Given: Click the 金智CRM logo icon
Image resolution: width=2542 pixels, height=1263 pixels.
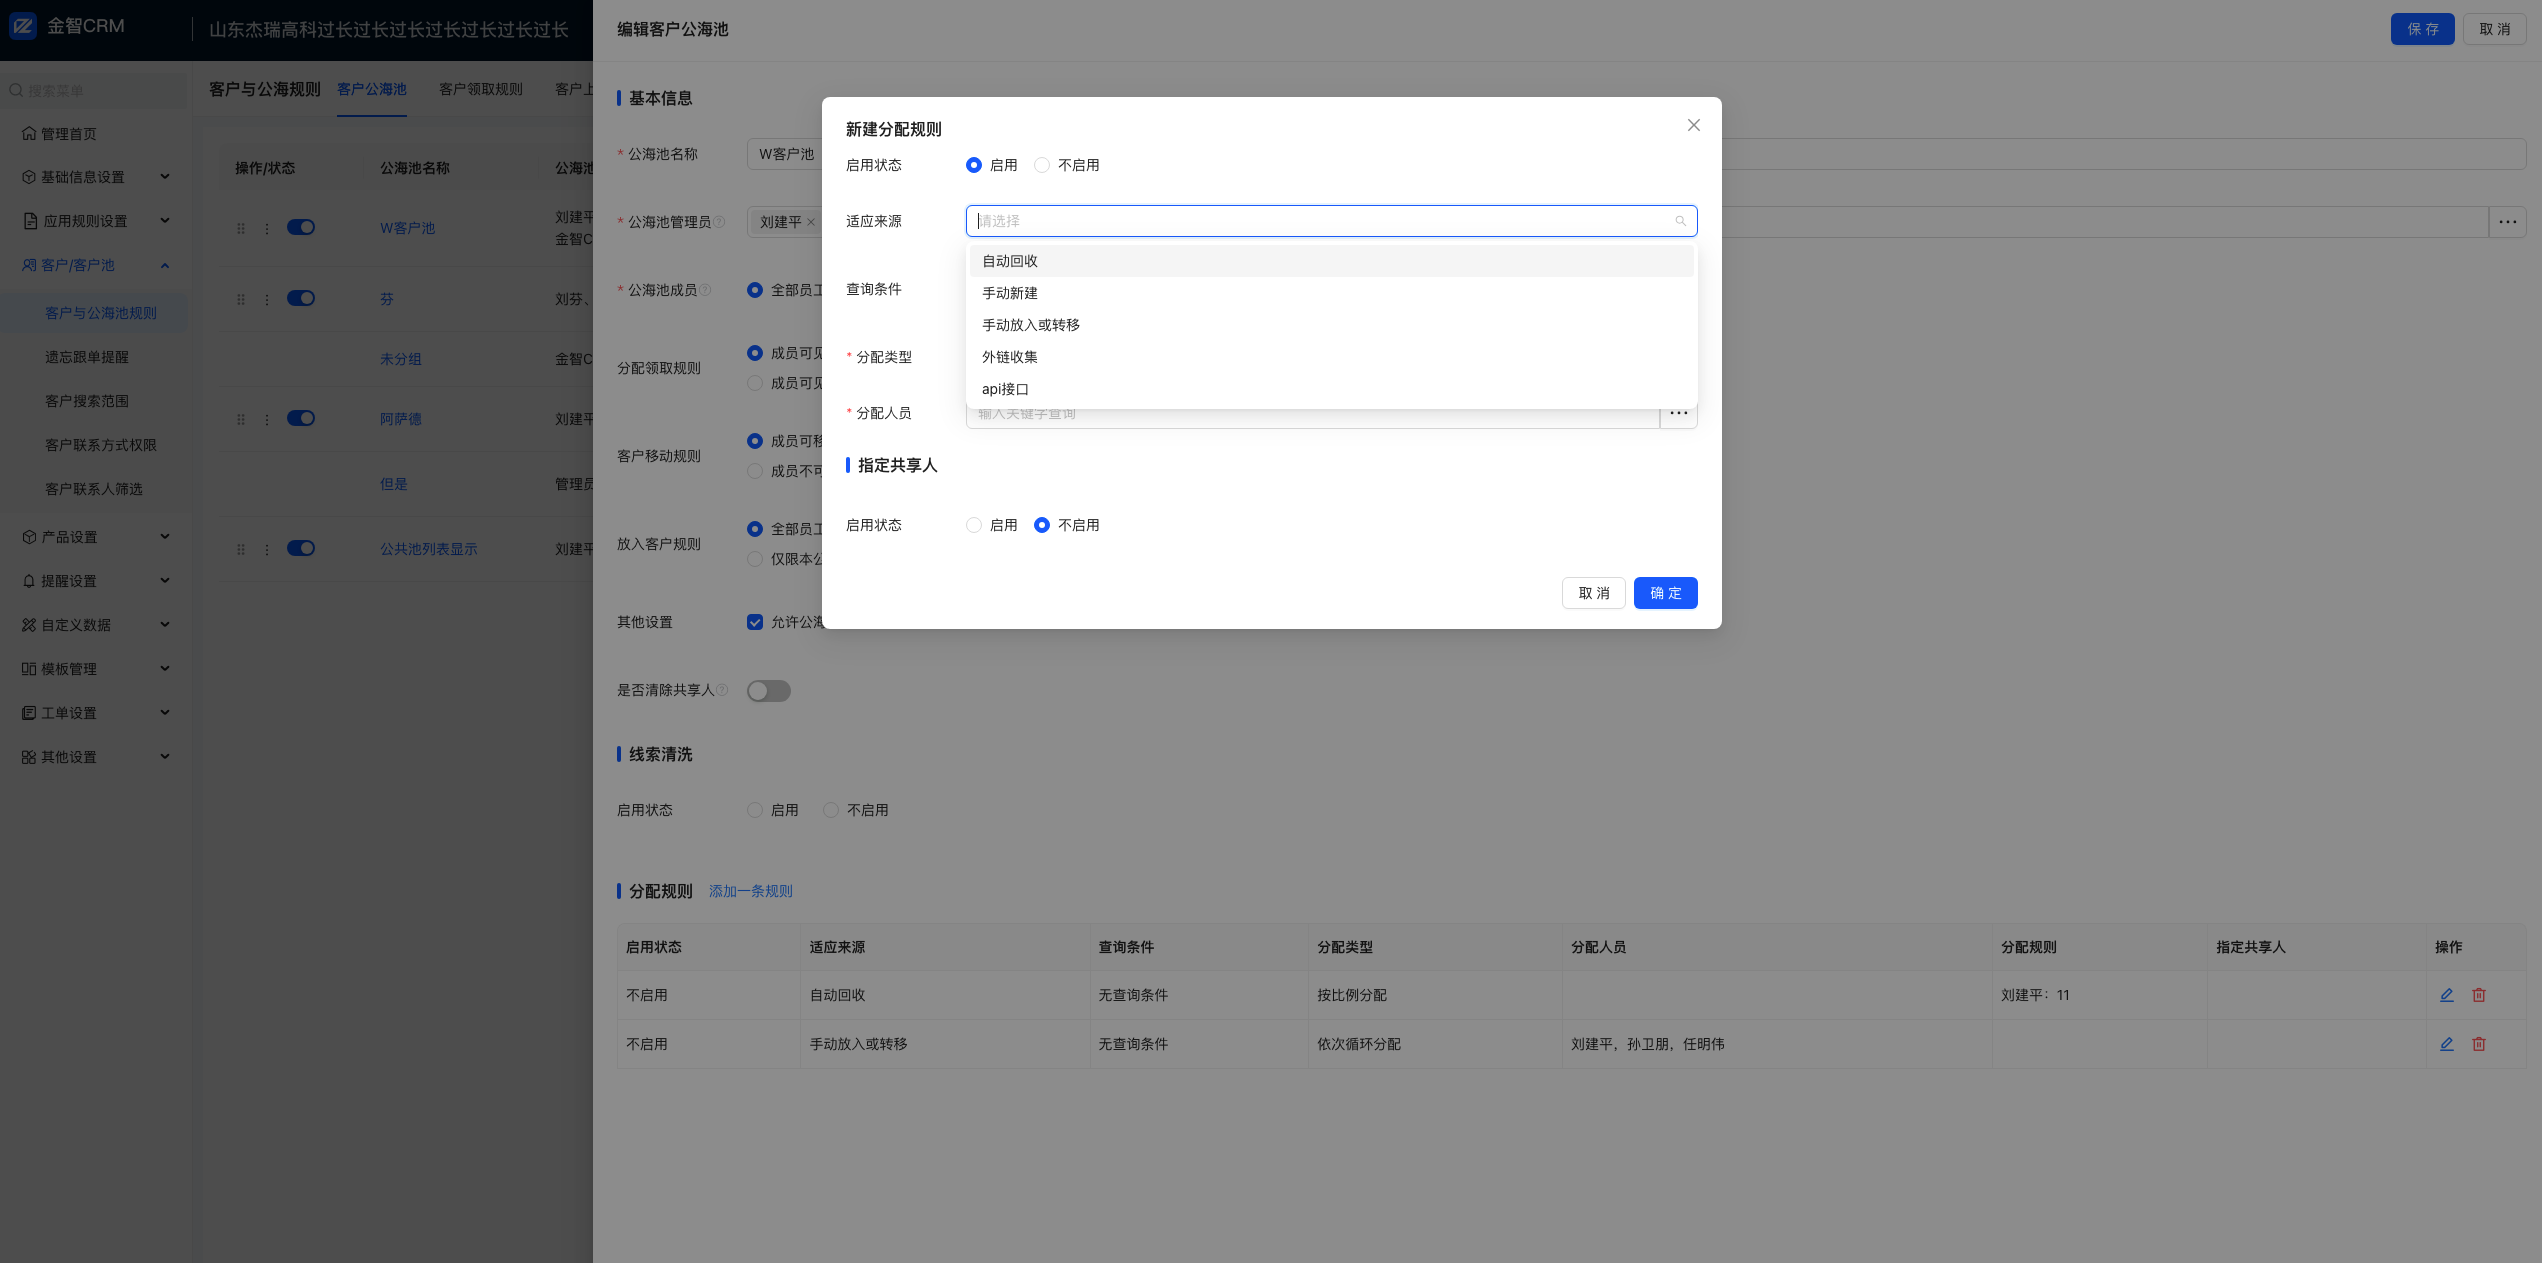Looking at the screenshot, I should pyautogui.click(x=23, y=27).
